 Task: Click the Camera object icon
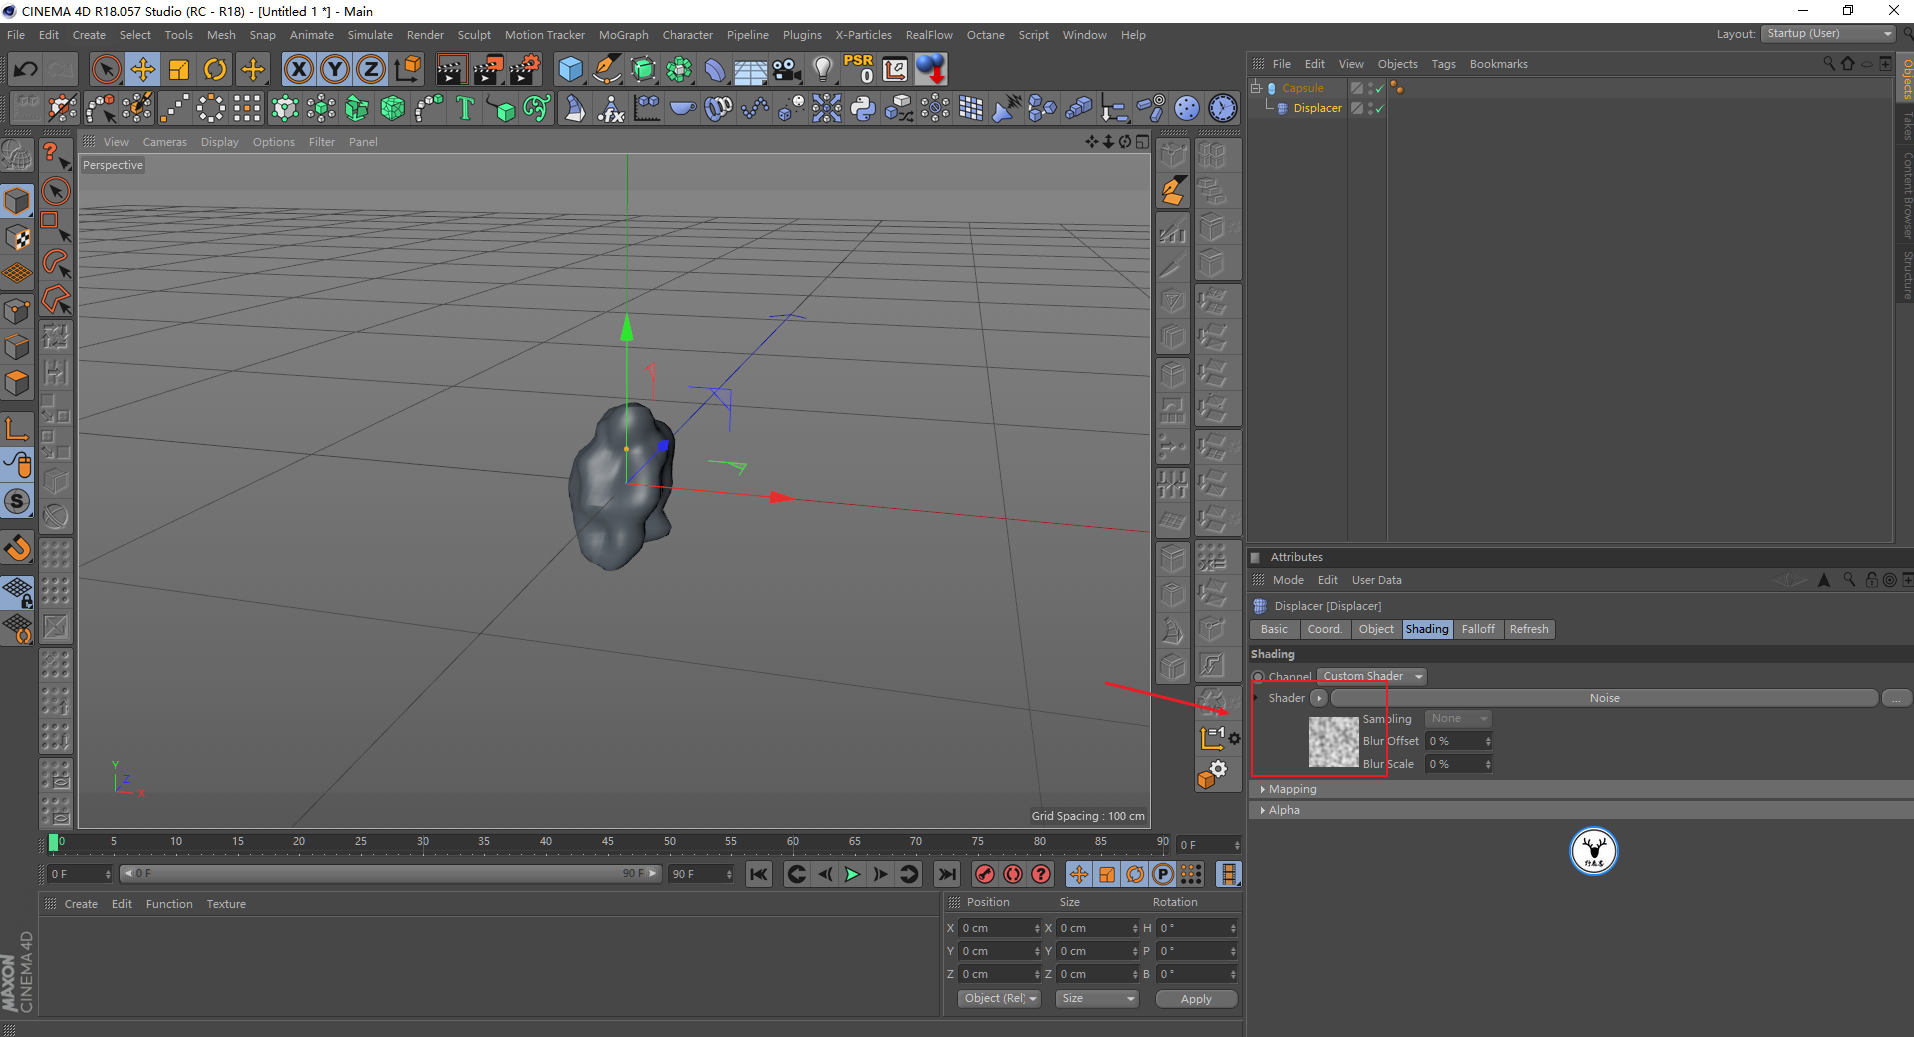tap(787, 69)
